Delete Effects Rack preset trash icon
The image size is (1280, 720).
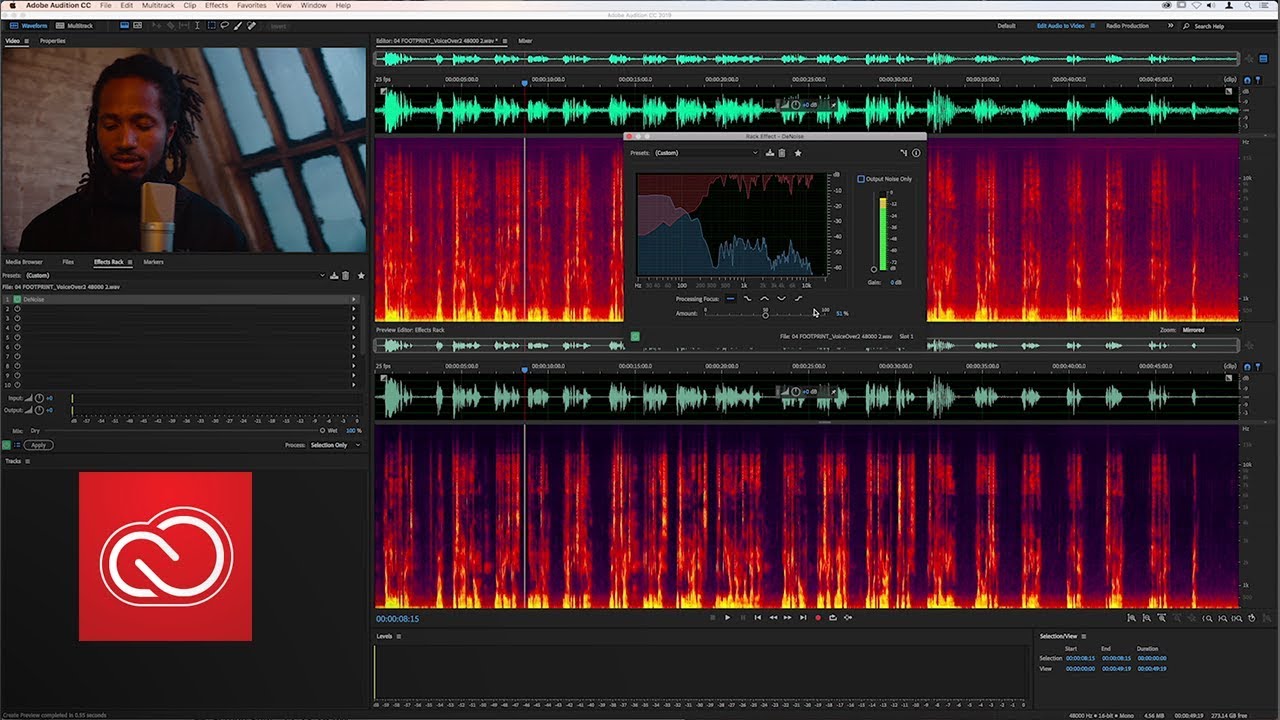pyautogui.click(x=346, y=275)
